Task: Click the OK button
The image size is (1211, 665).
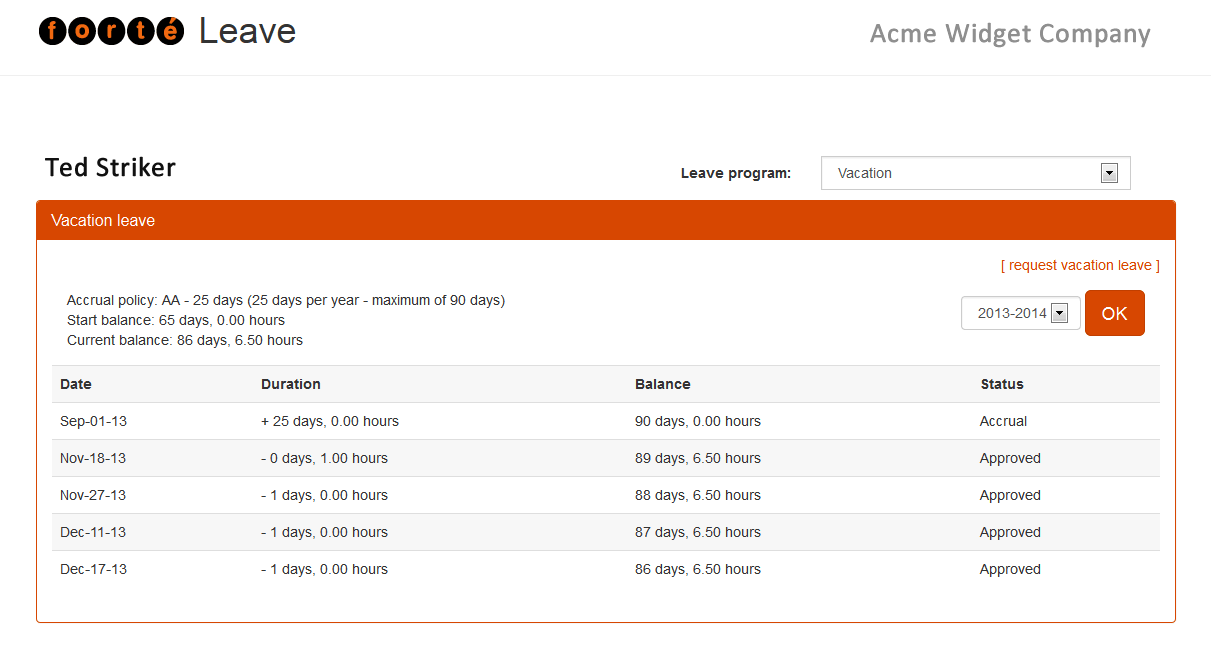Action: (1115, 313)
